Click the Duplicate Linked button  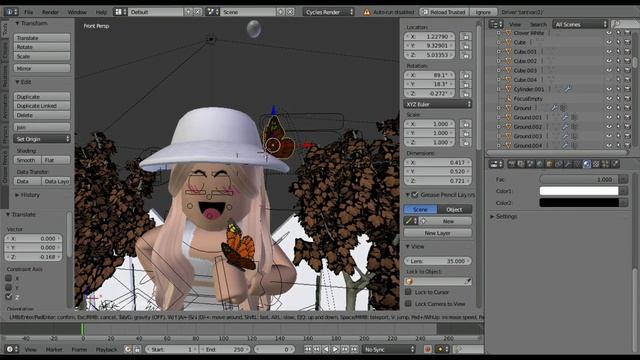tap(42, 106)
